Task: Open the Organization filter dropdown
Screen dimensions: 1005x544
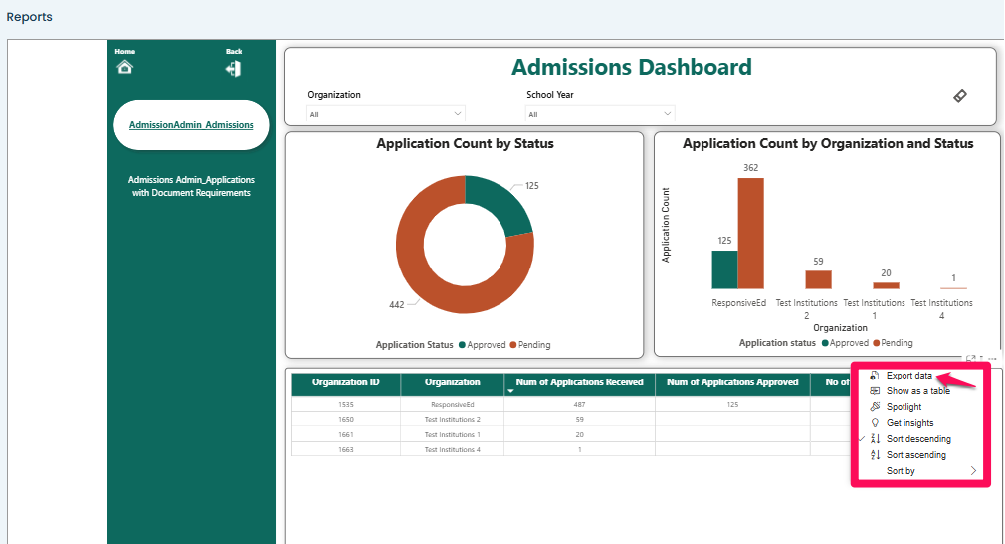Action: click(x=386, y=114)
